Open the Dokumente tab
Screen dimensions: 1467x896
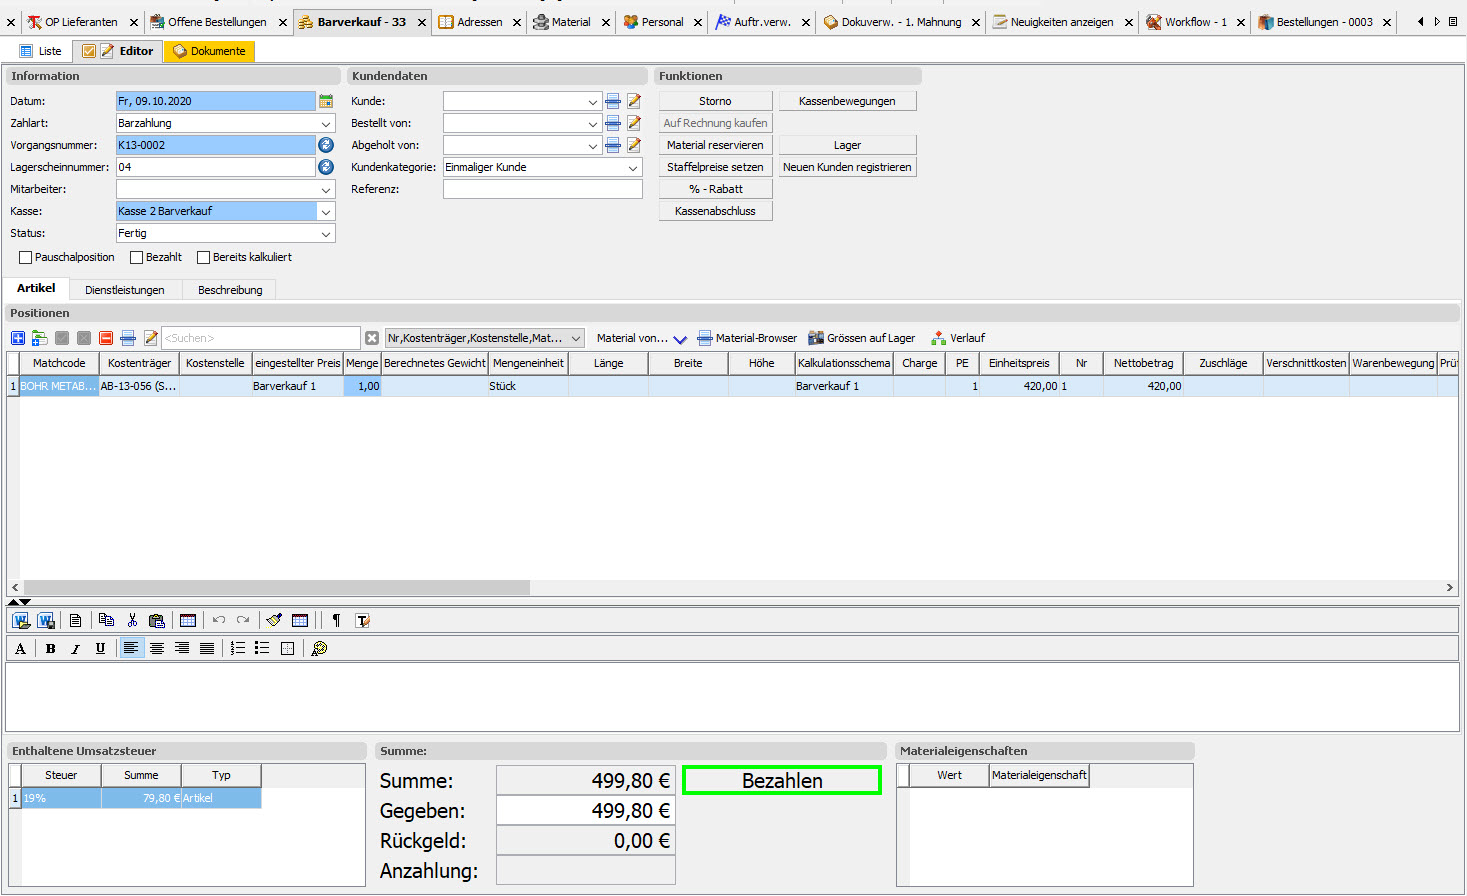coord(210,51)
